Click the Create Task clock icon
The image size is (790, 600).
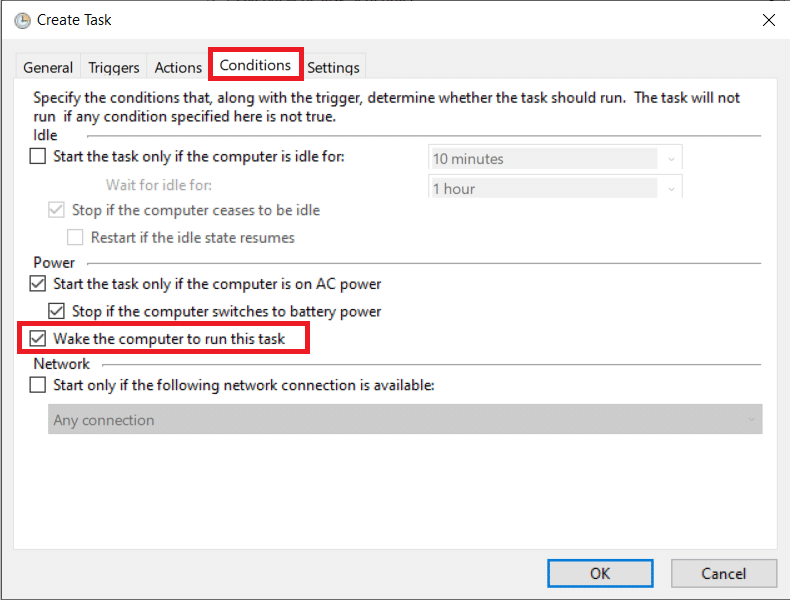click(22, 20)
